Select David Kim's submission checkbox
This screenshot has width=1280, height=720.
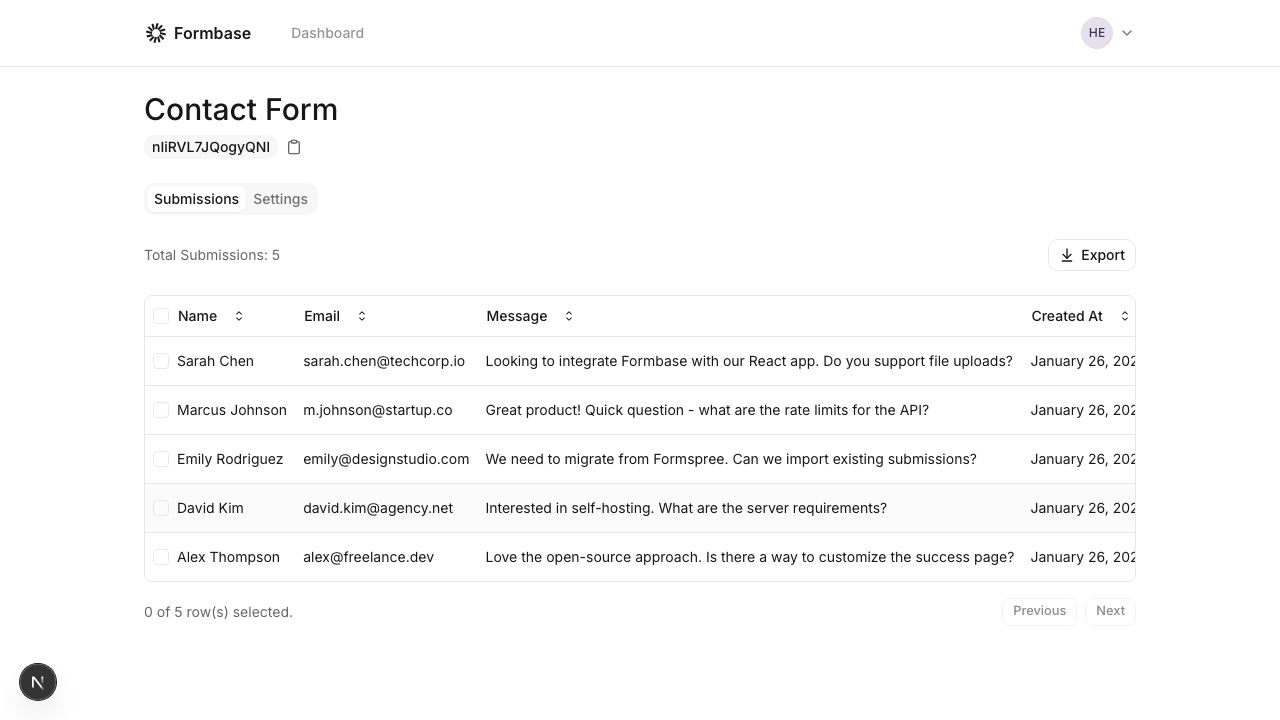click(161, 508)
